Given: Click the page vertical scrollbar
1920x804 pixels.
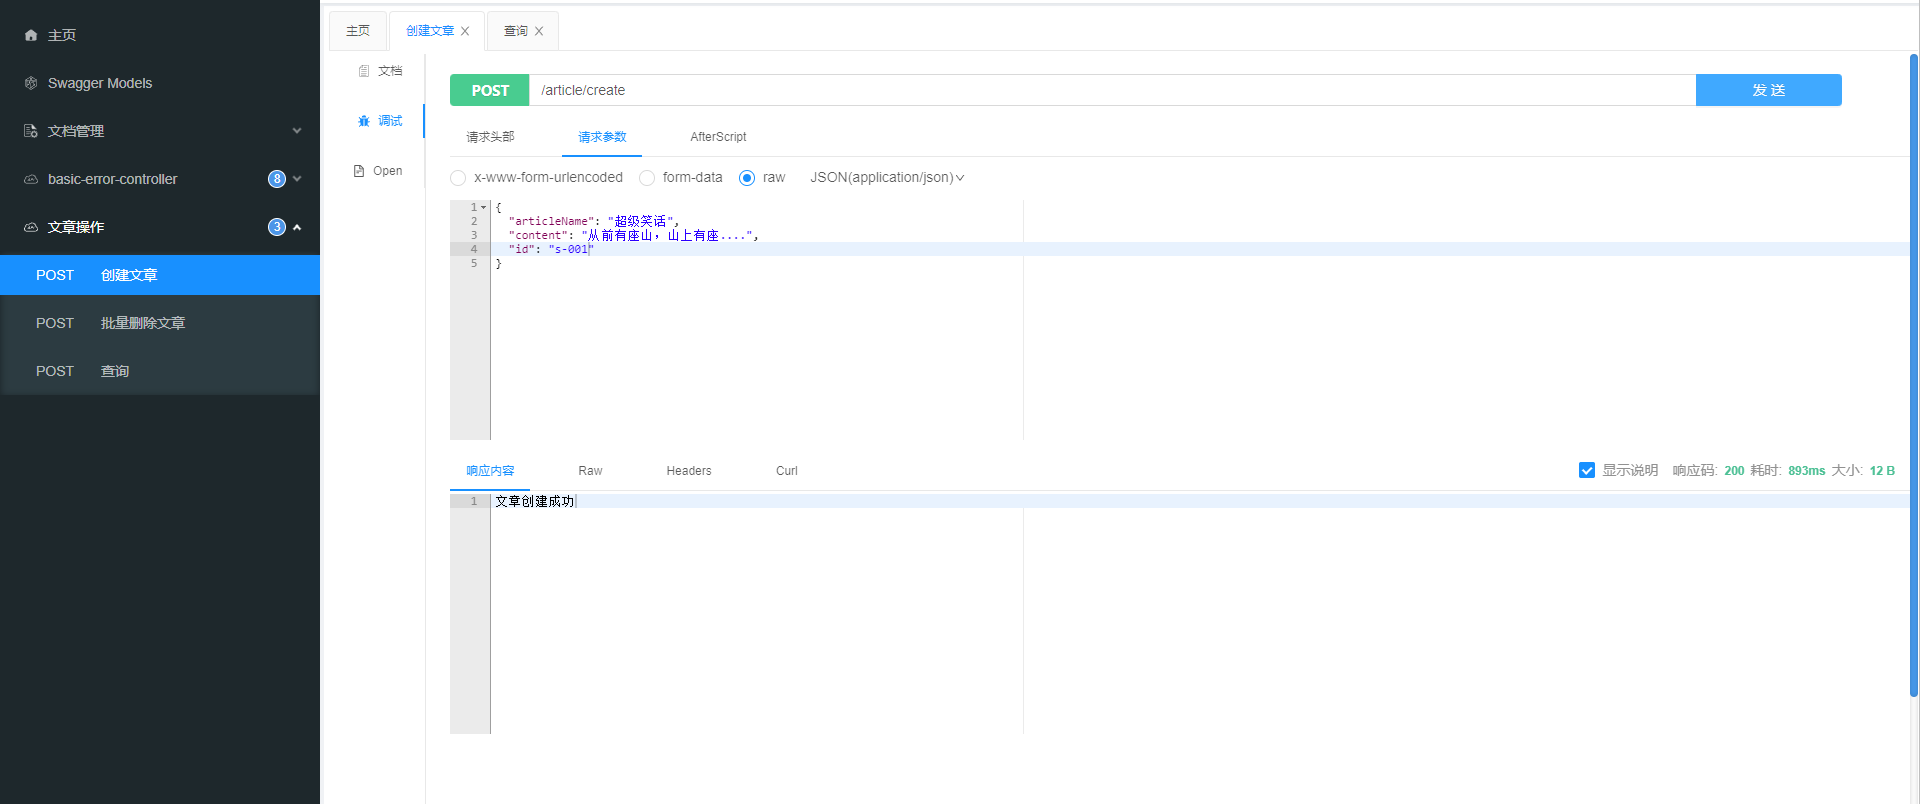Looking at the screenshot, I should click(x=1914, y=375).
